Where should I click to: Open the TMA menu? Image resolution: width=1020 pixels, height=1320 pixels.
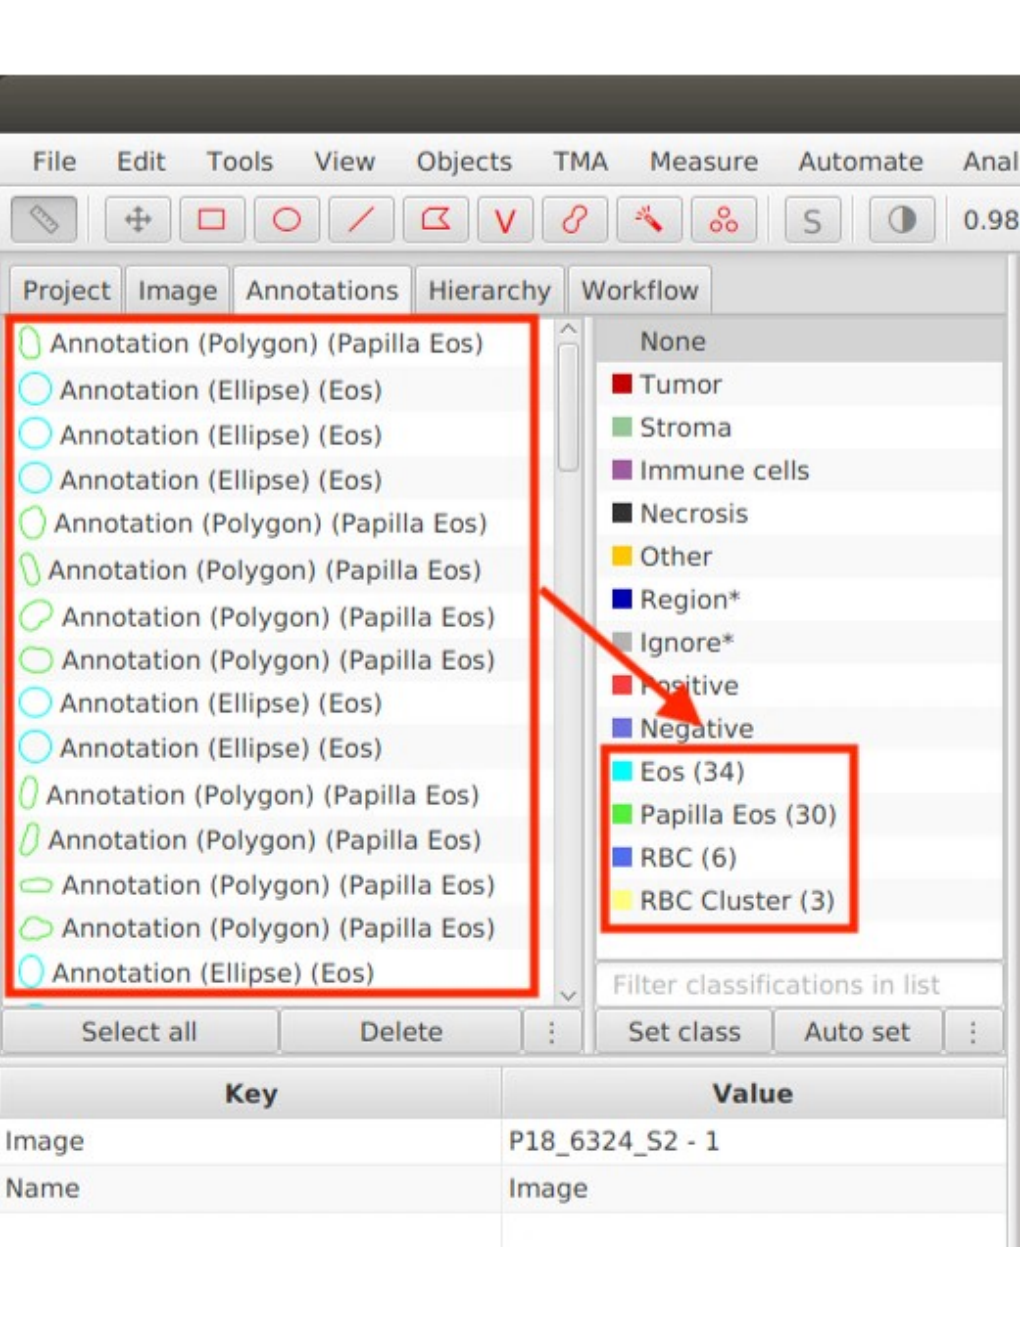581,161
